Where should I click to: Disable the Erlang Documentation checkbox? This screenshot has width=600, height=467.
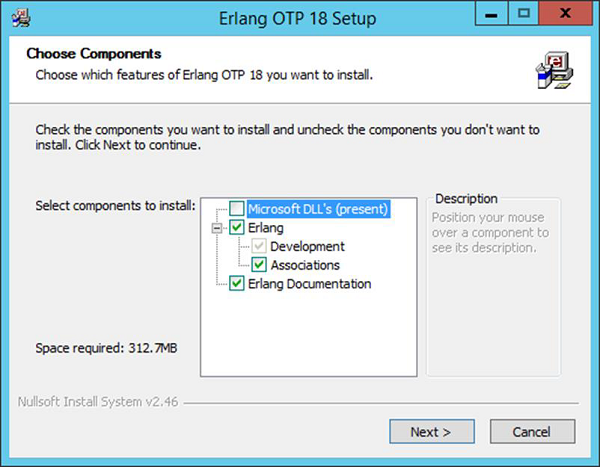tap(236, 284)
